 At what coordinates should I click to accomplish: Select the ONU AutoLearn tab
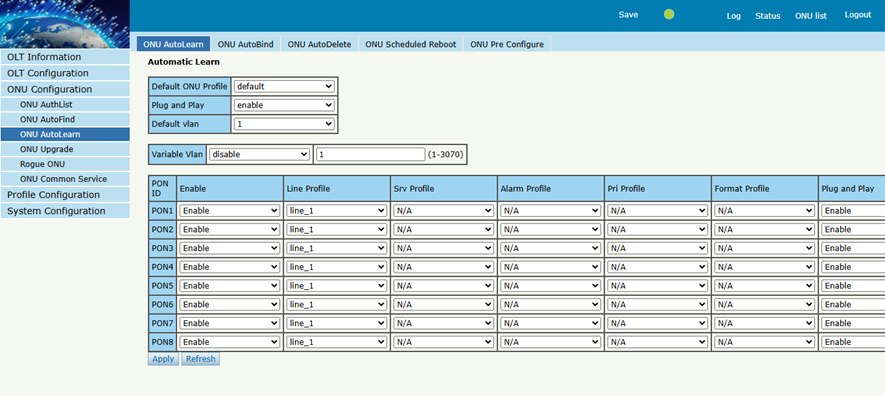173,44
